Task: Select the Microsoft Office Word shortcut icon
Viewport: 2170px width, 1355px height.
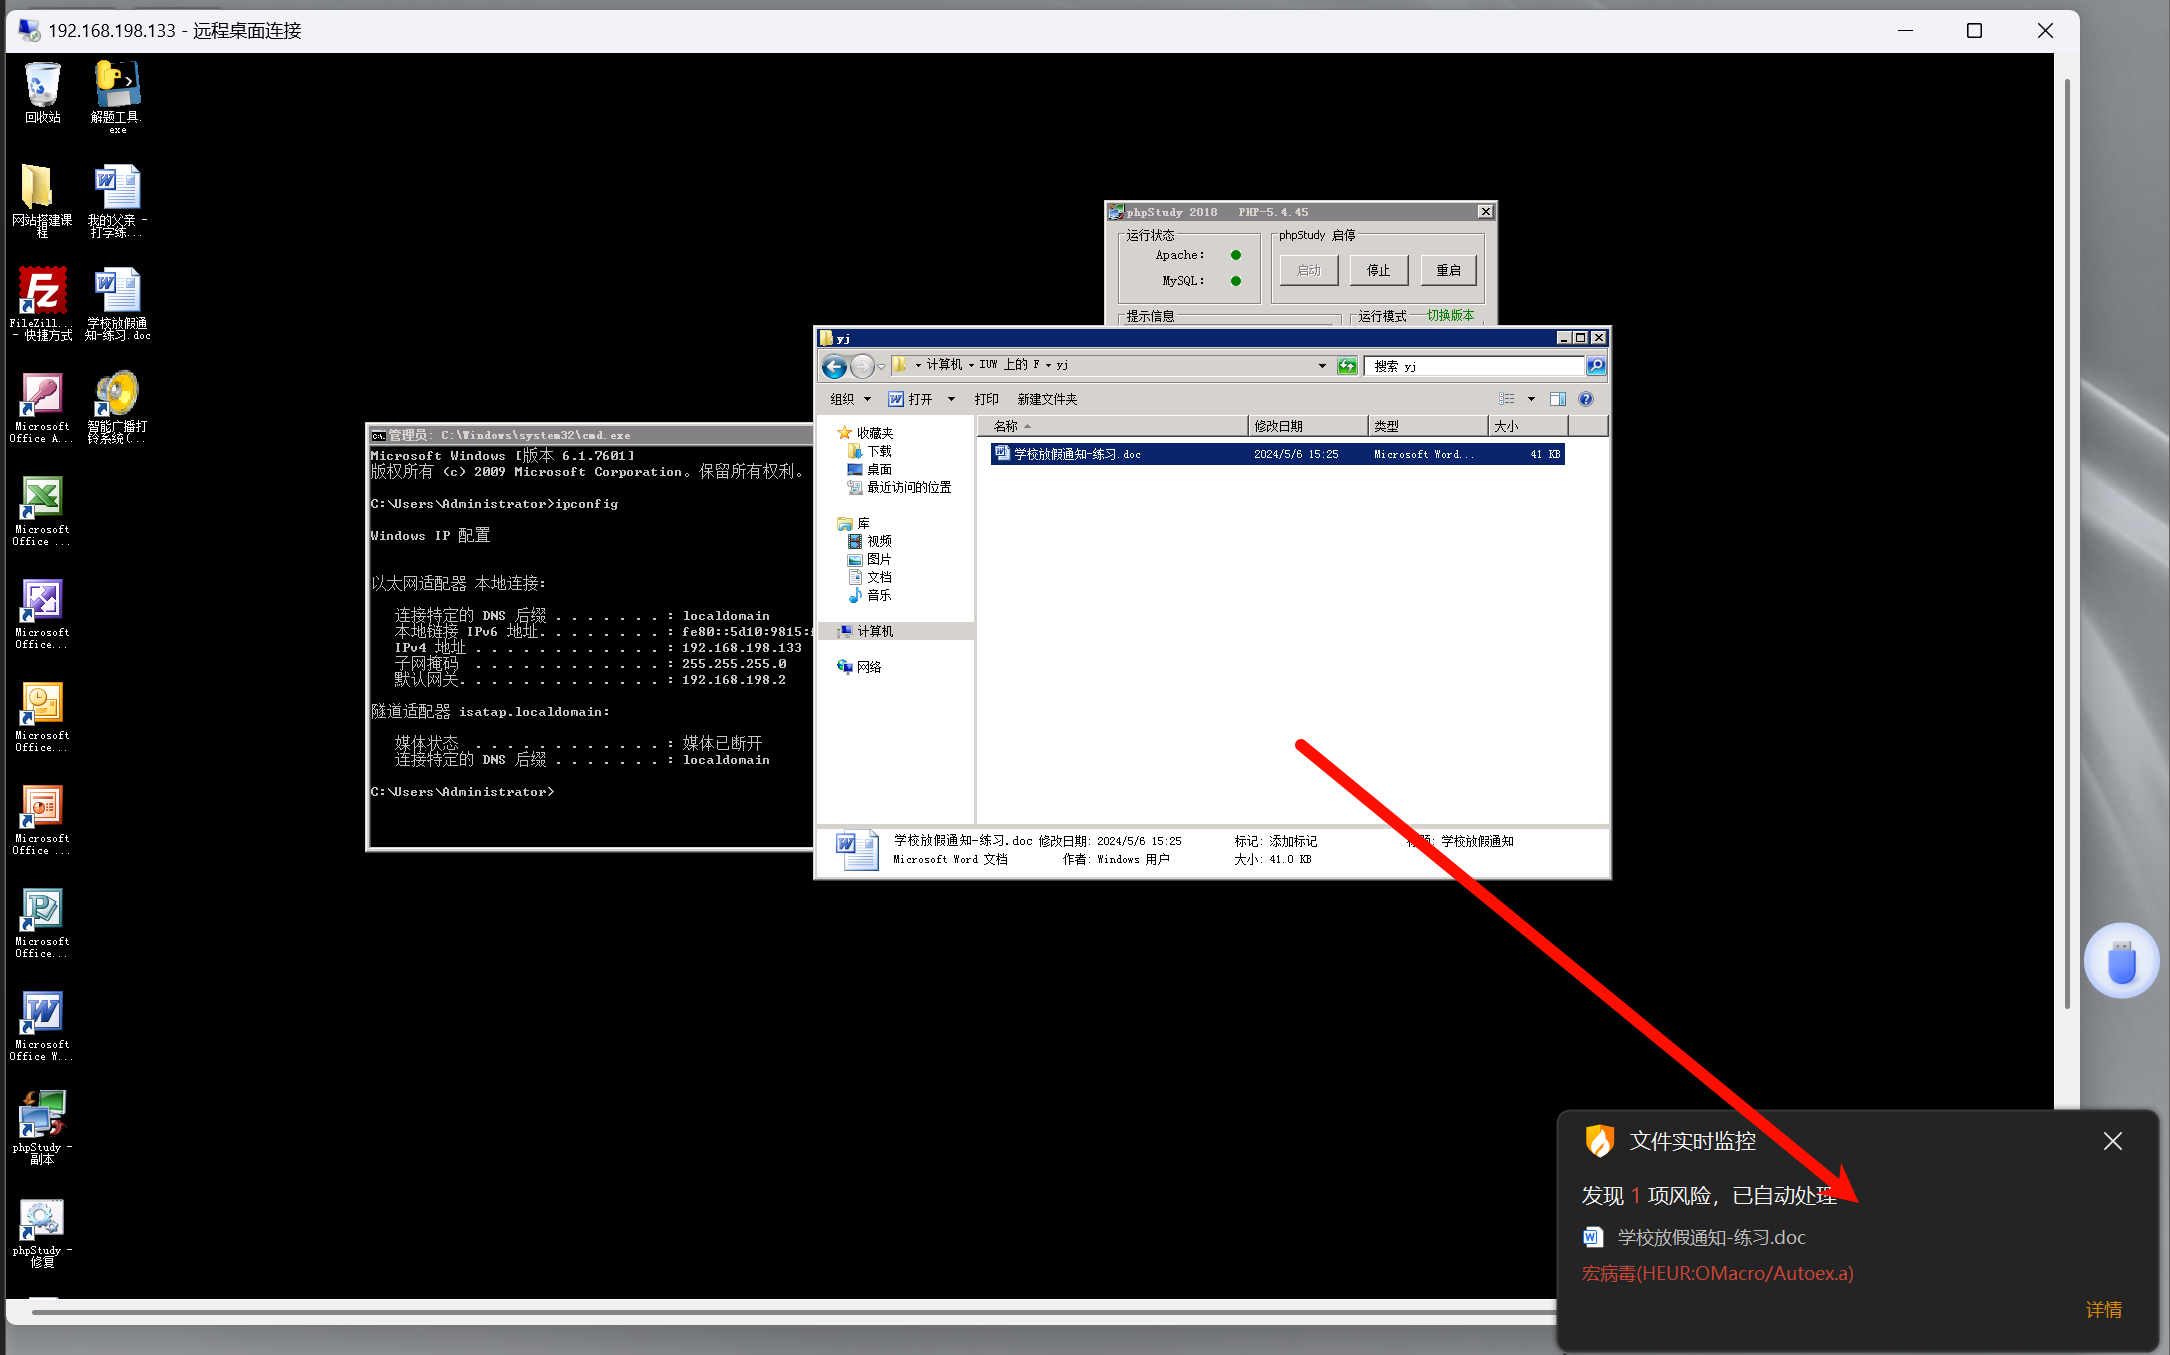Action: click(x=41, y=1025)
